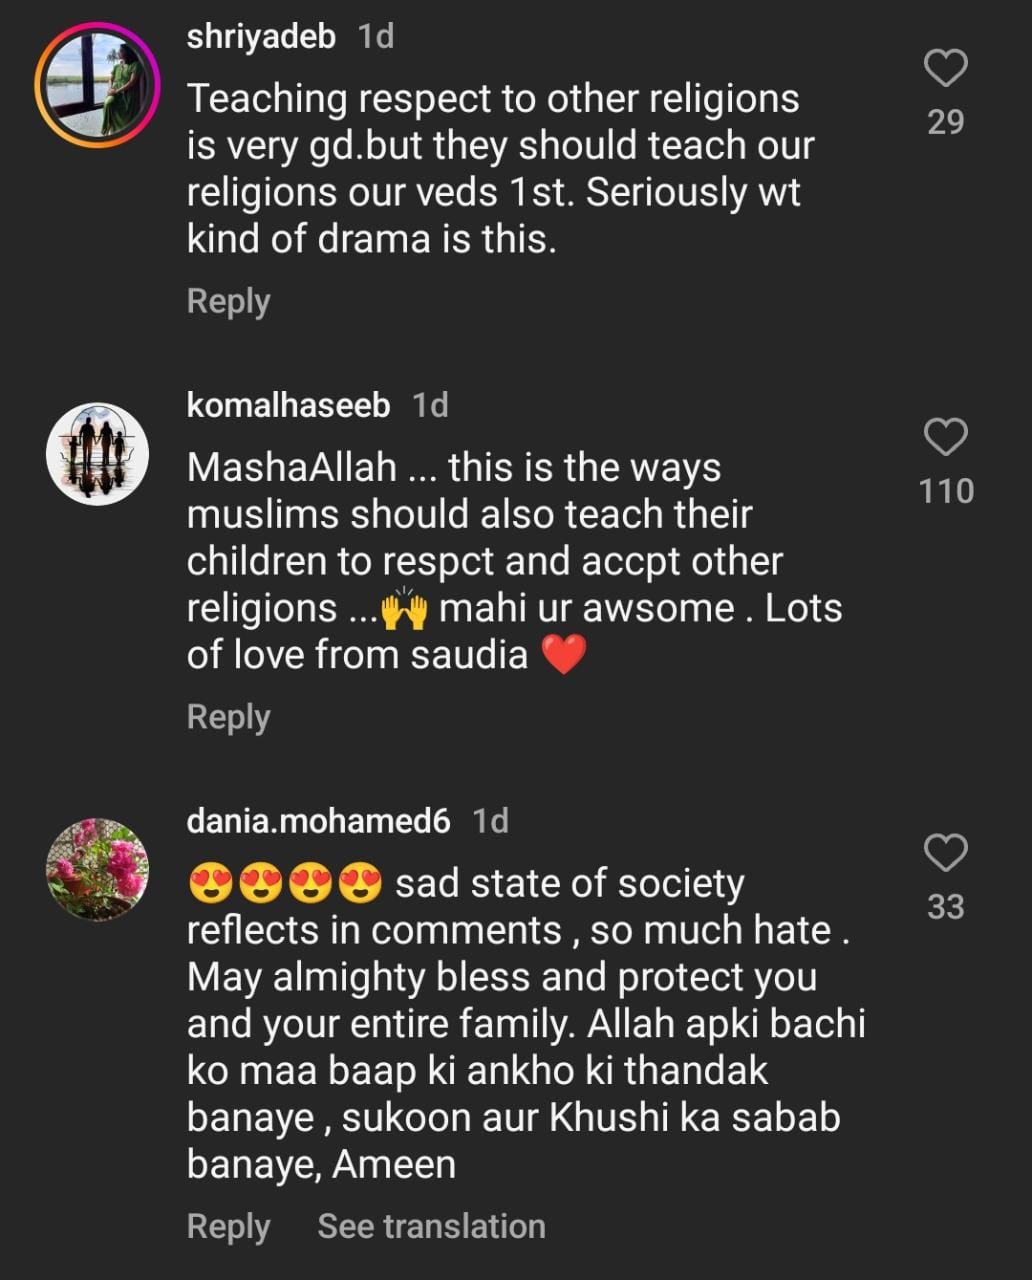Screen dimensions: 1032x1280
Task: Reply to dania.mohamed6's comment
Action: click(x=228, y=1227)
